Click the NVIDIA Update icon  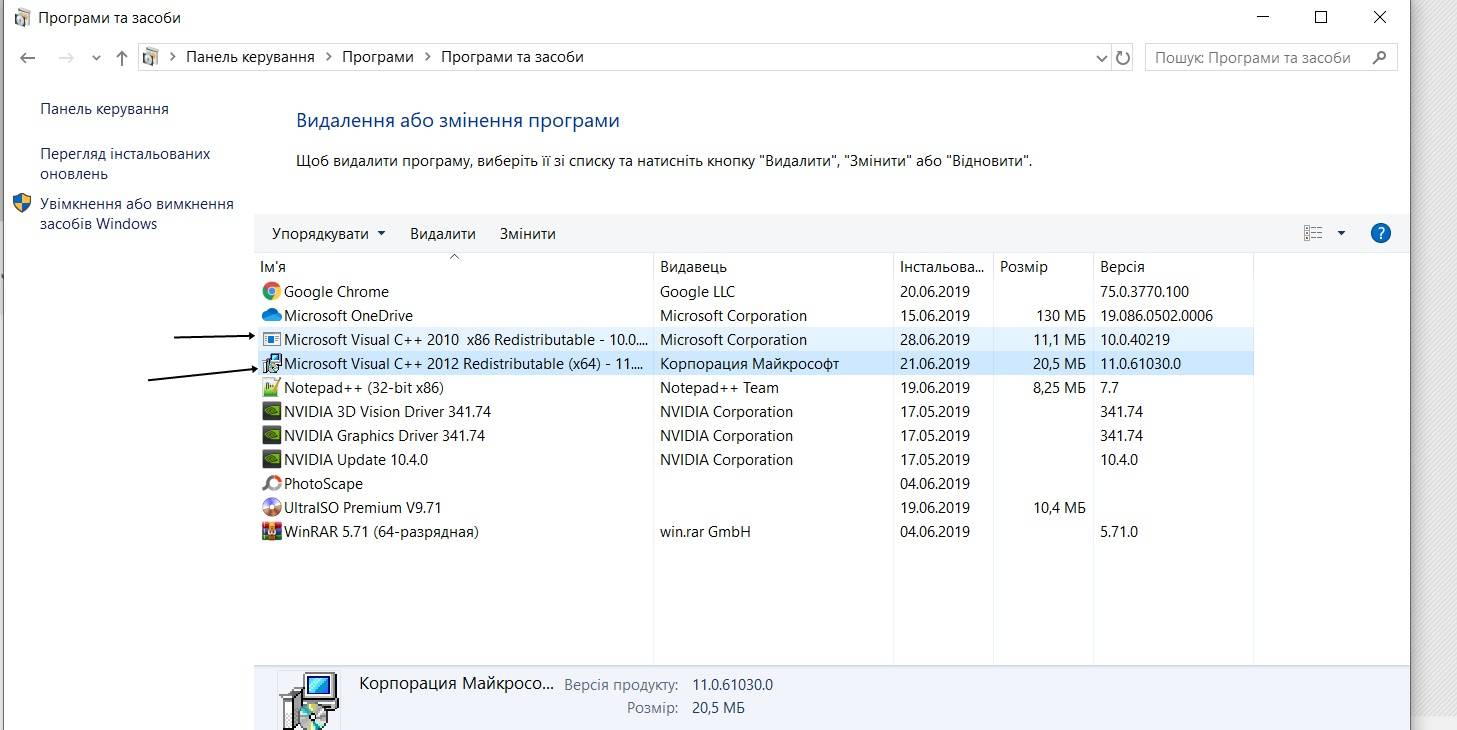[271, 460]
